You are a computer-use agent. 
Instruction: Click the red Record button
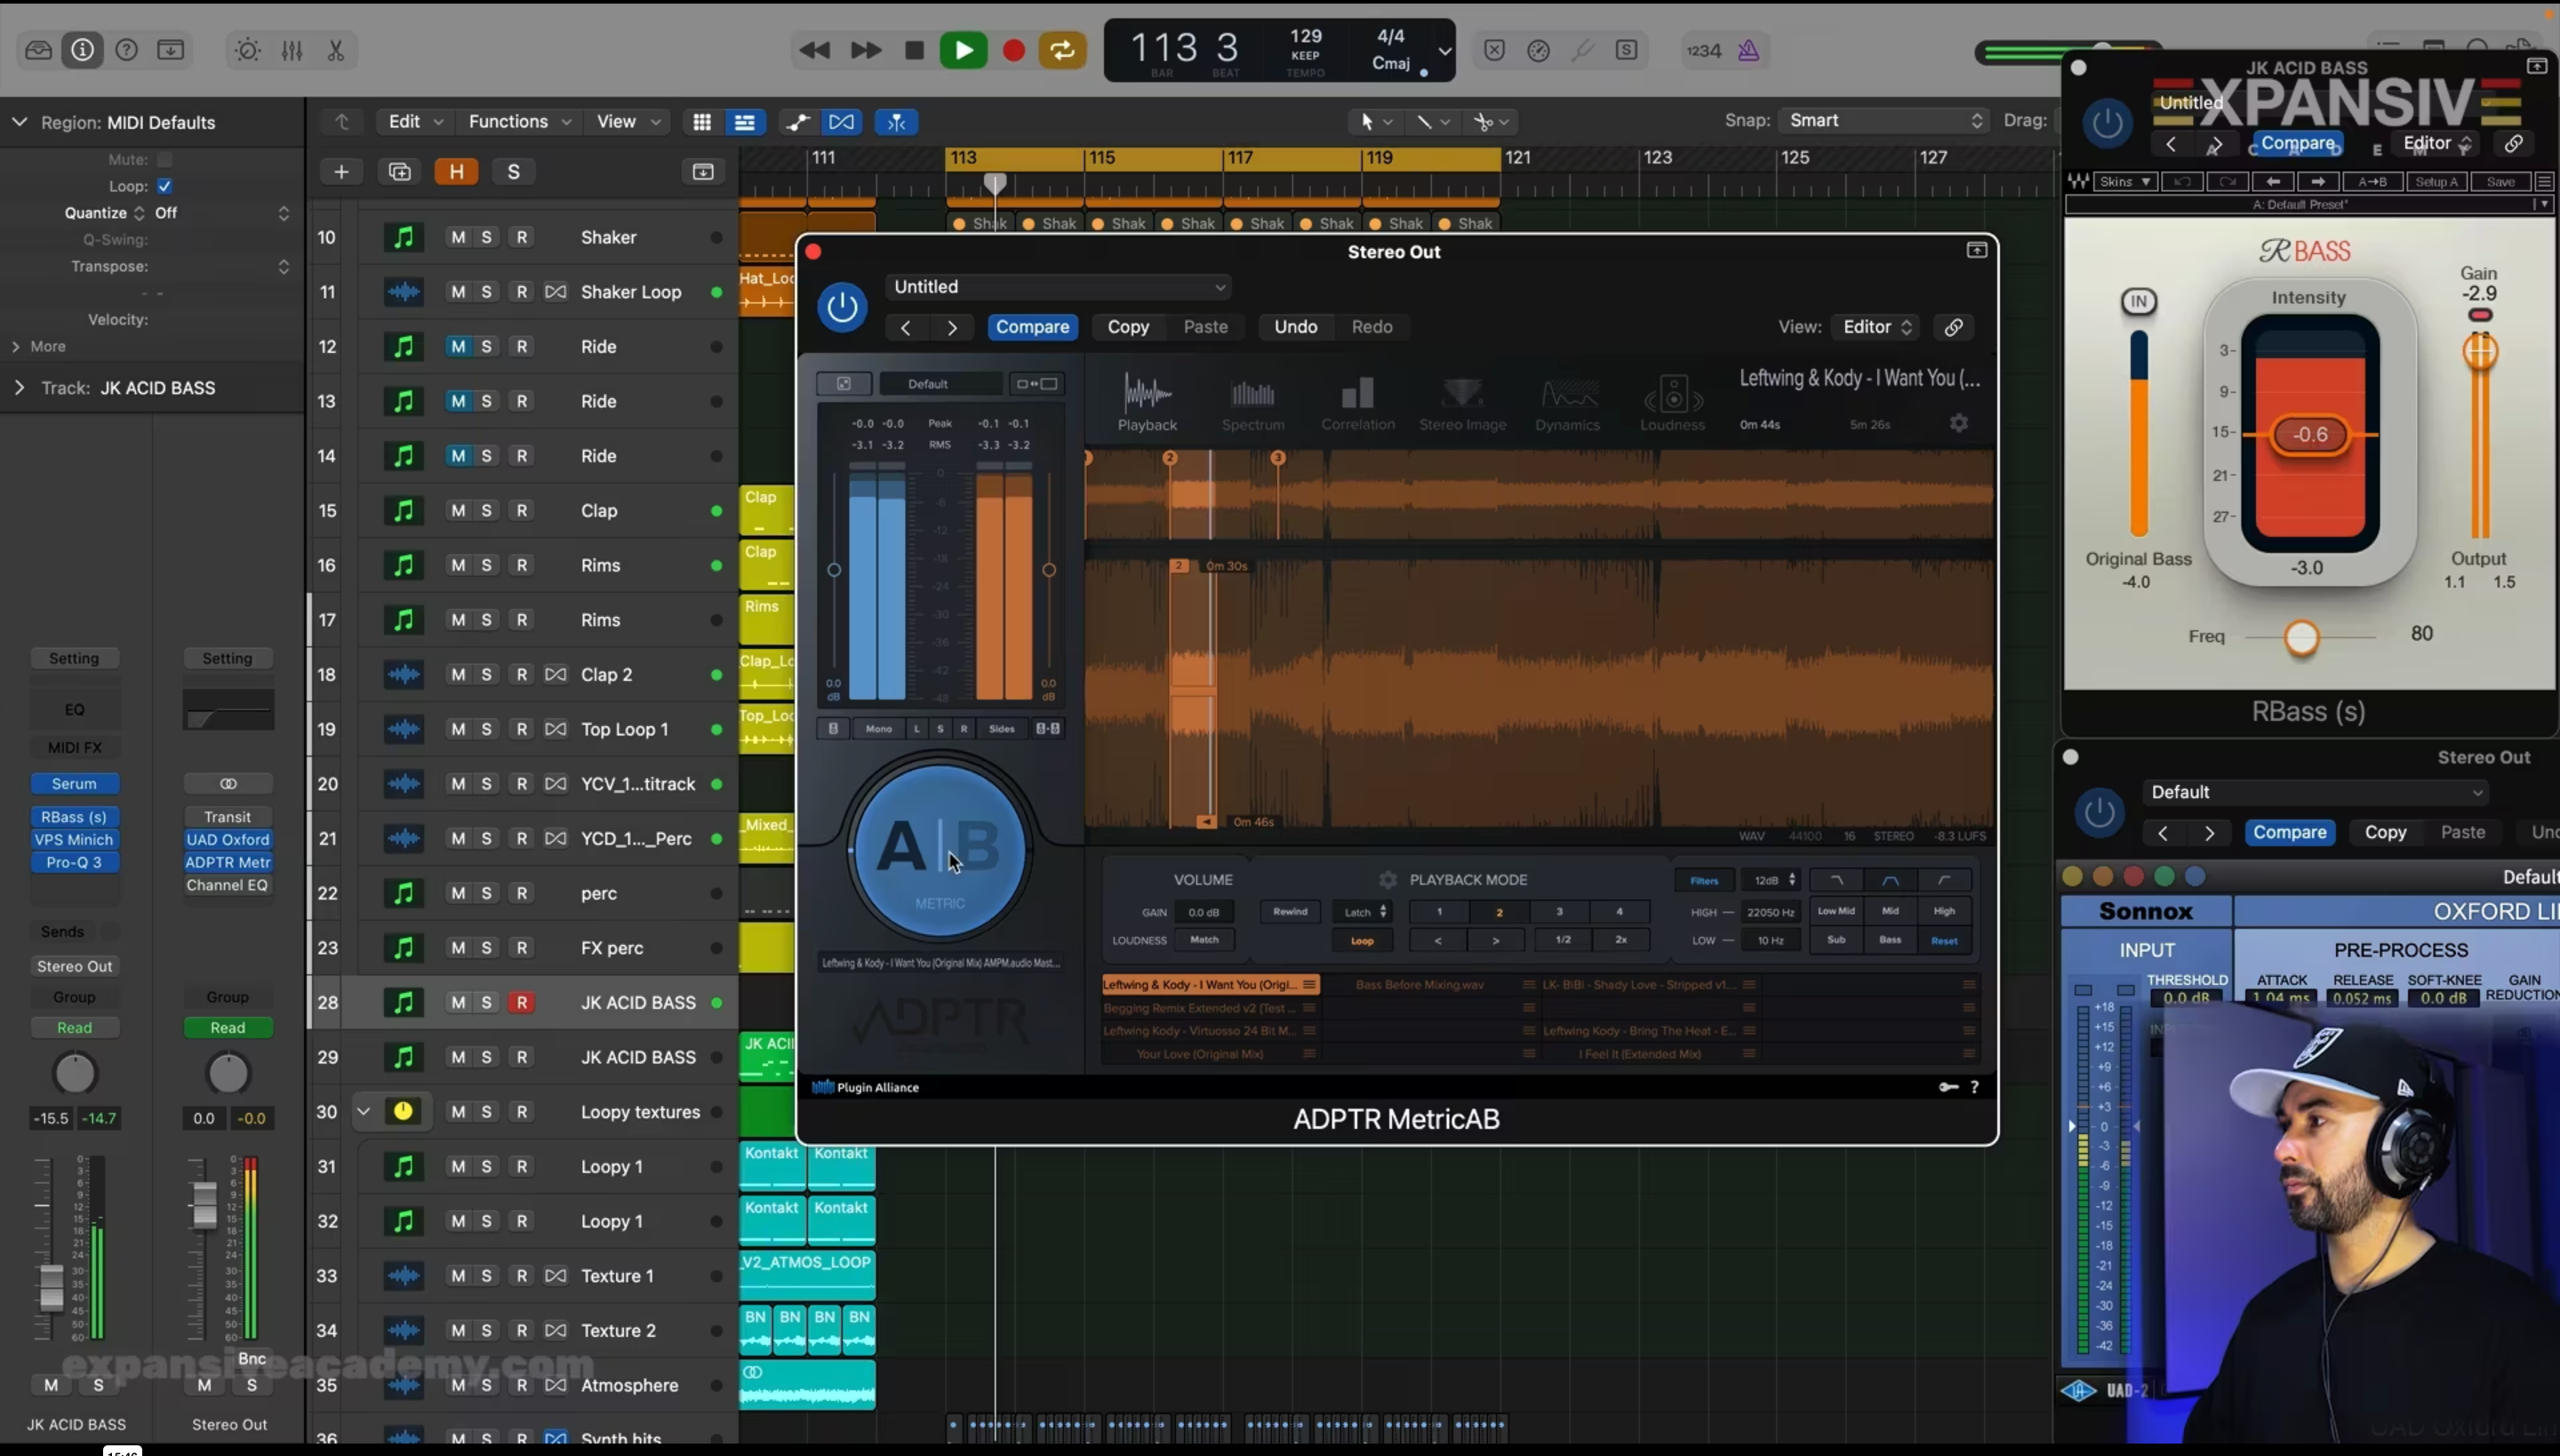click(1013, 50)
